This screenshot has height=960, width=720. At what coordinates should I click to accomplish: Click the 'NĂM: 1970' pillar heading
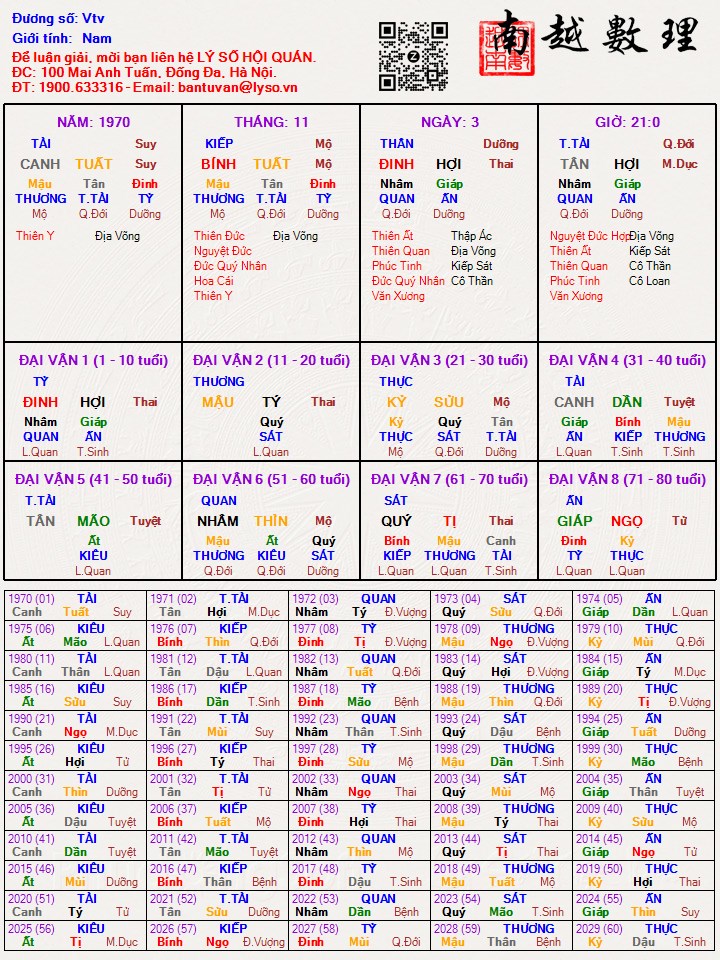(x=94, y=122)
